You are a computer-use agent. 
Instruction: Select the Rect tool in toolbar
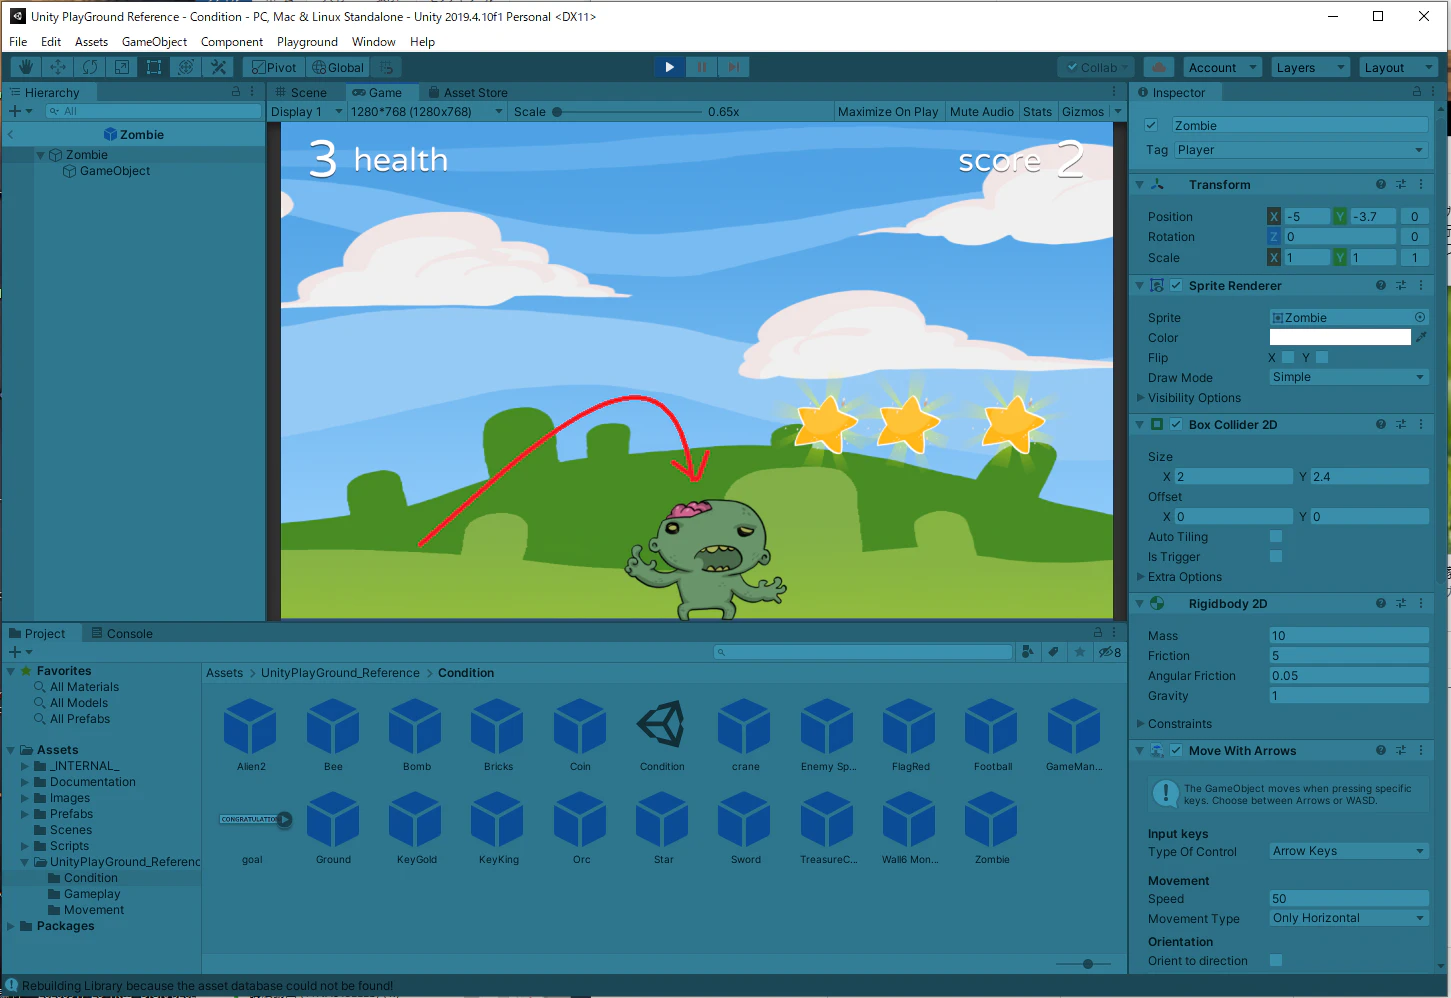154,67
